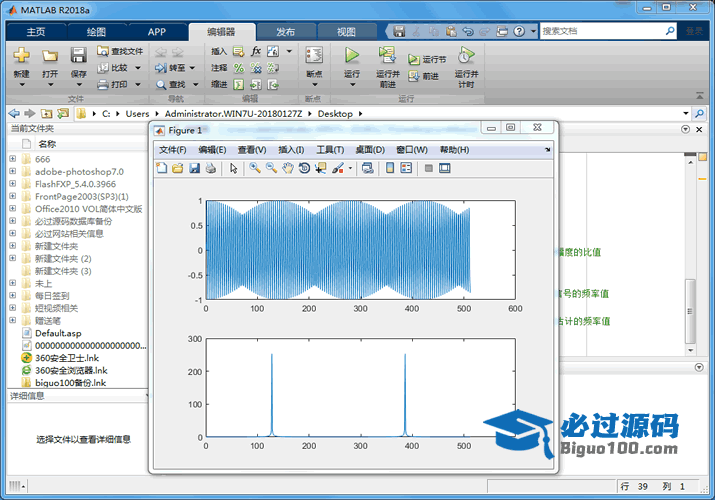Click the editor vertical scrollbar thumb
Image resolution: width=715 pixels, height=500 pixels.
[690, 311]
